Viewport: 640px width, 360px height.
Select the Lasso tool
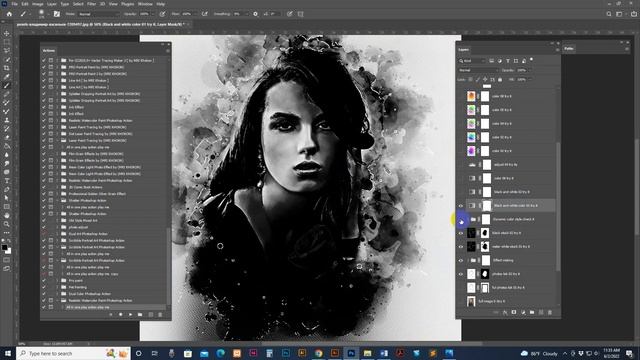pyautogui.click(x=7, y=51)
